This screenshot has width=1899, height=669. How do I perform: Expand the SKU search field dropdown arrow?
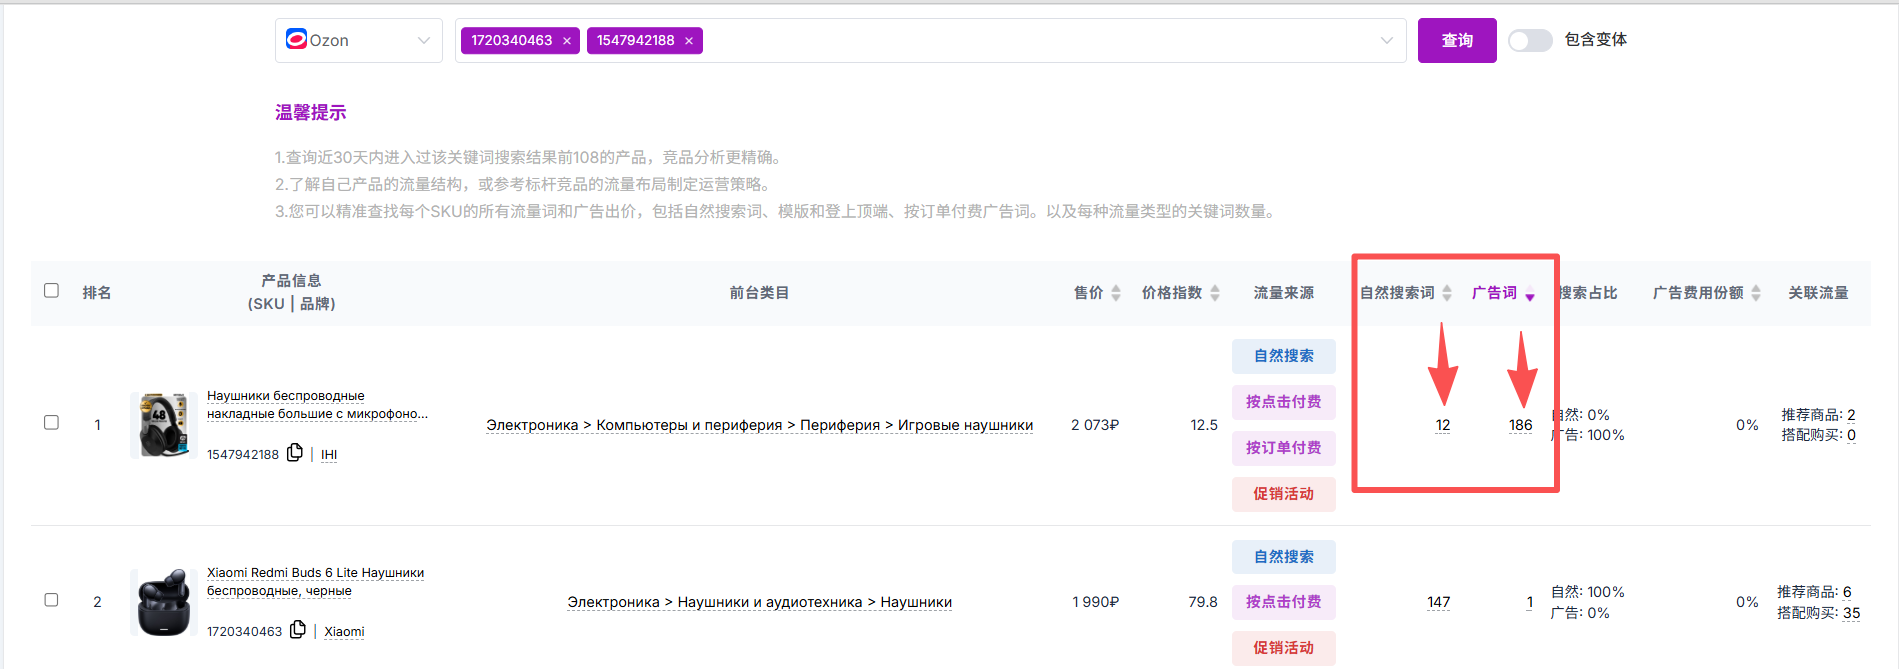pos(1386,41)
